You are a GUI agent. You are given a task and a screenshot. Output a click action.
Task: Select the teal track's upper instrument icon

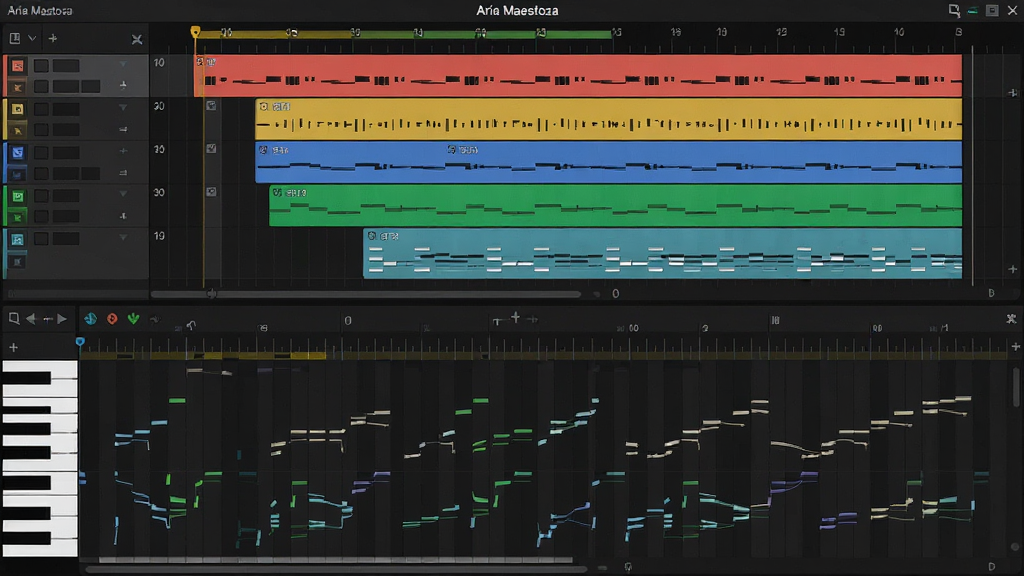[18, 239]
